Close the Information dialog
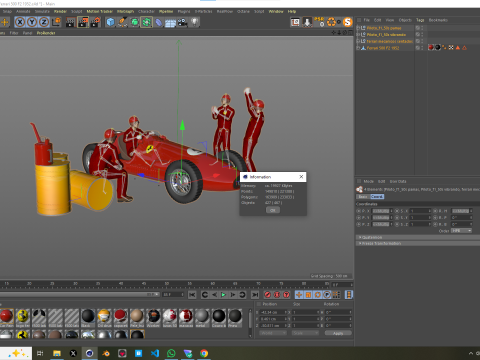This screenshot has height=360, width=480. (301, 177)
